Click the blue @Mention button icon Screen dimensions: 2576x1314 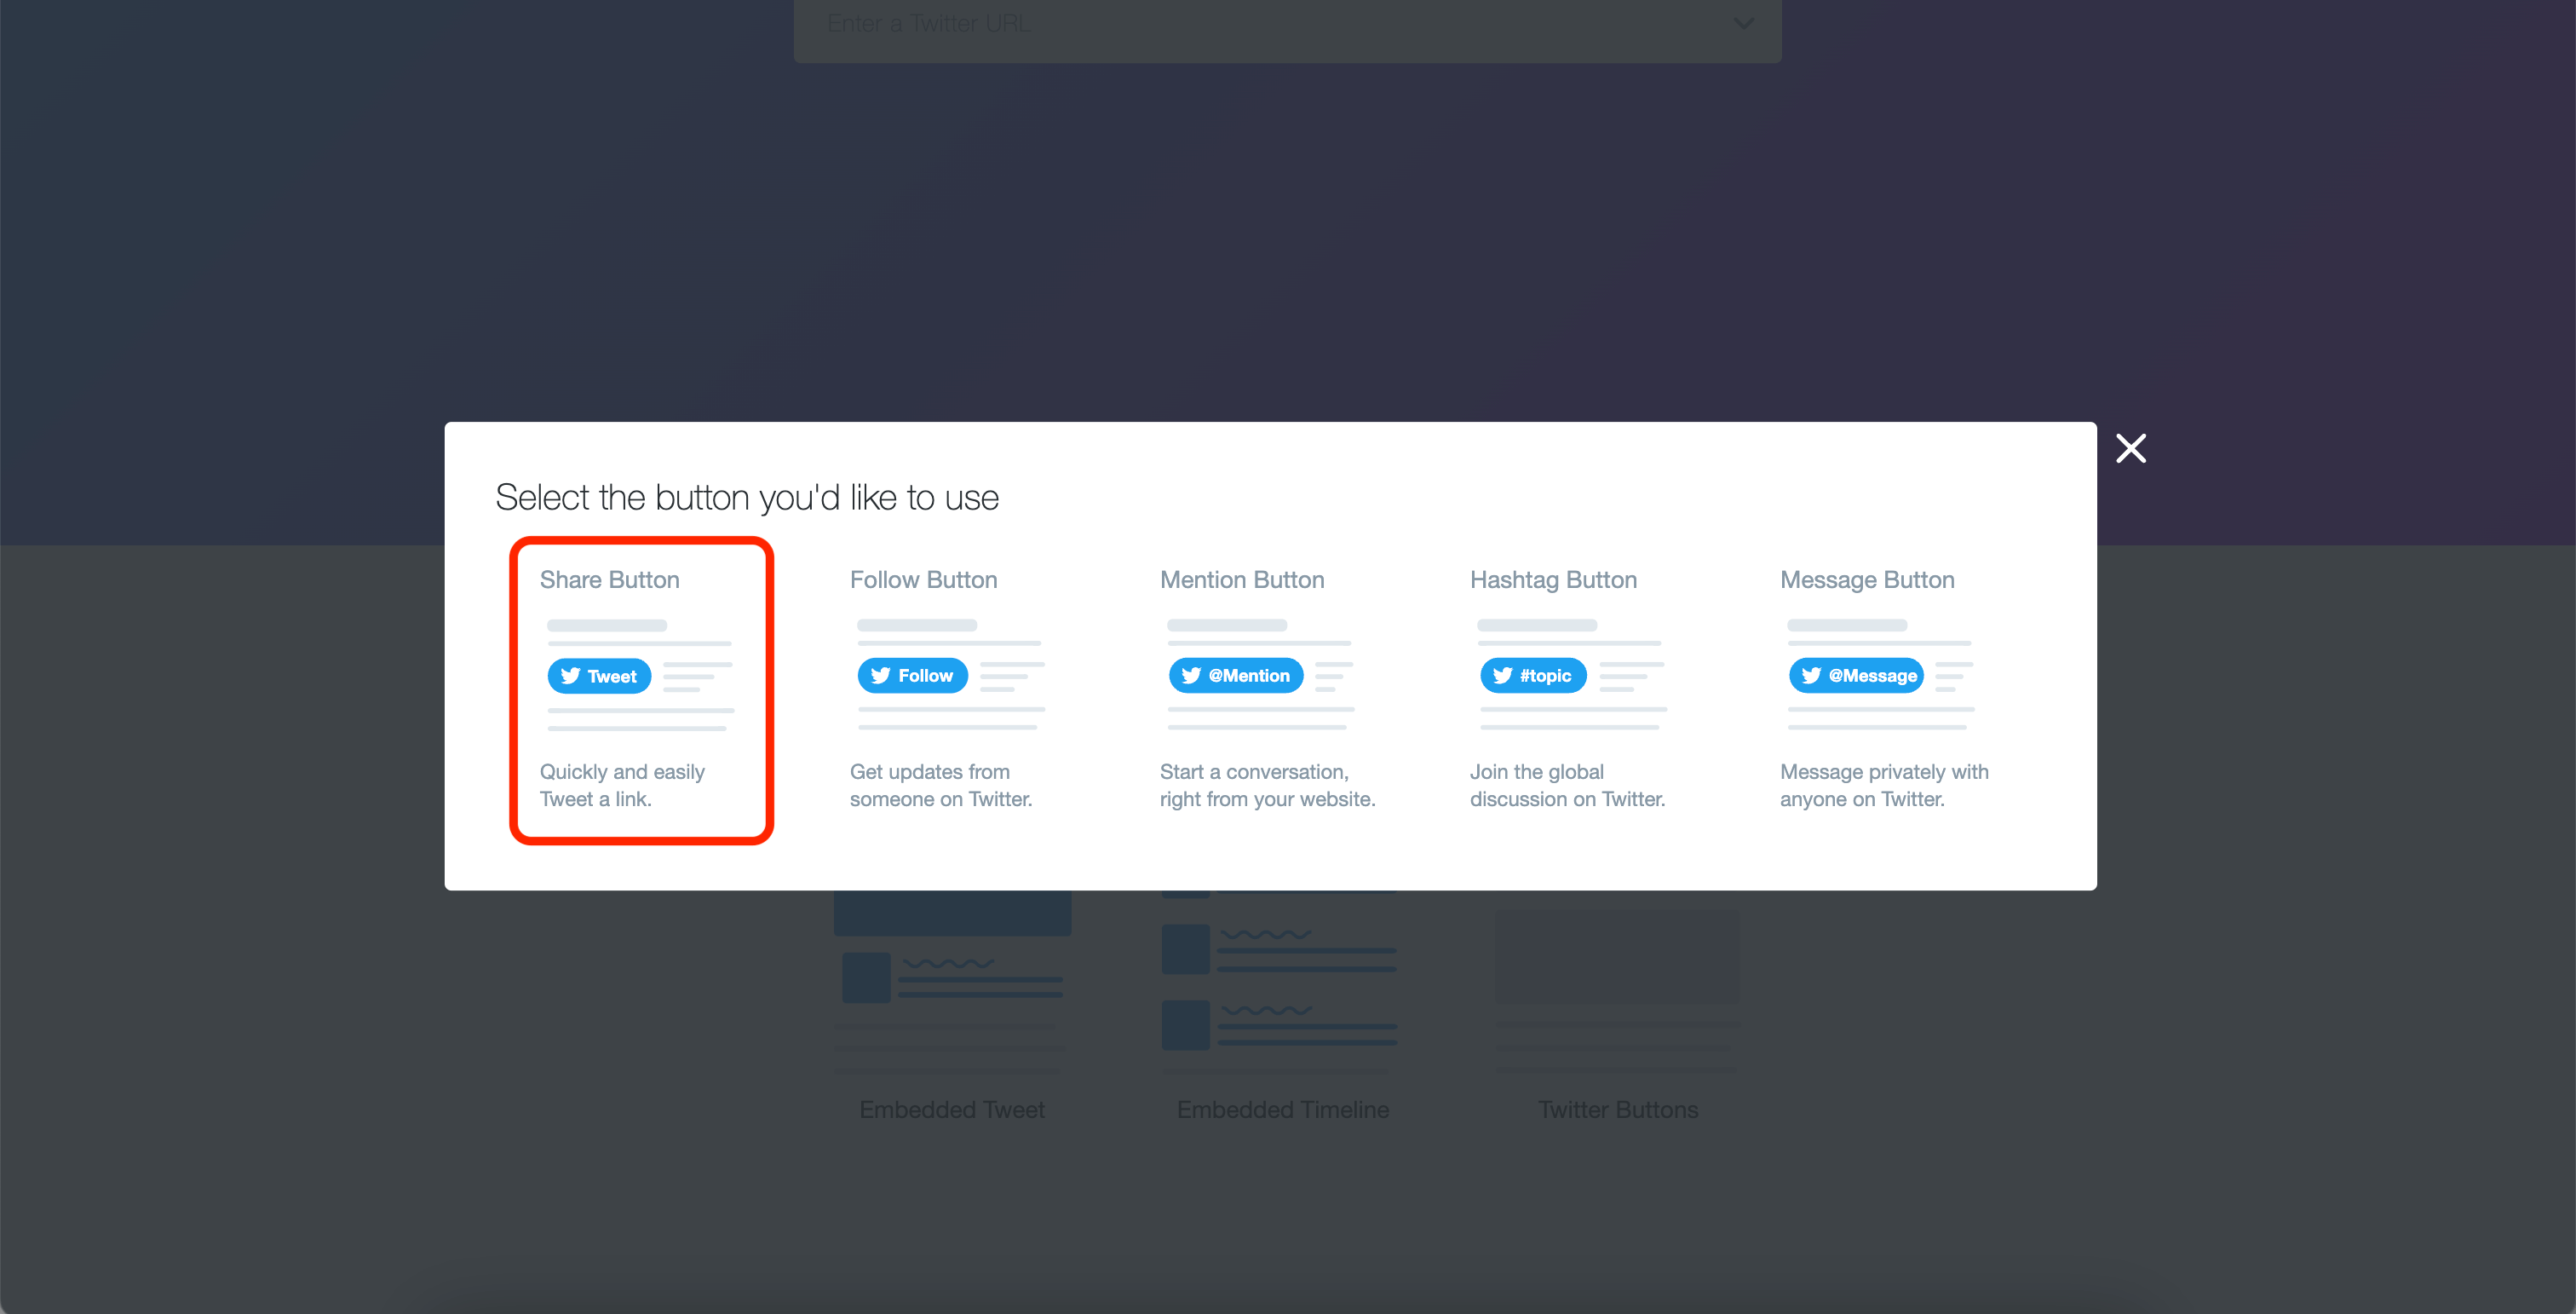pos(1236,676)
